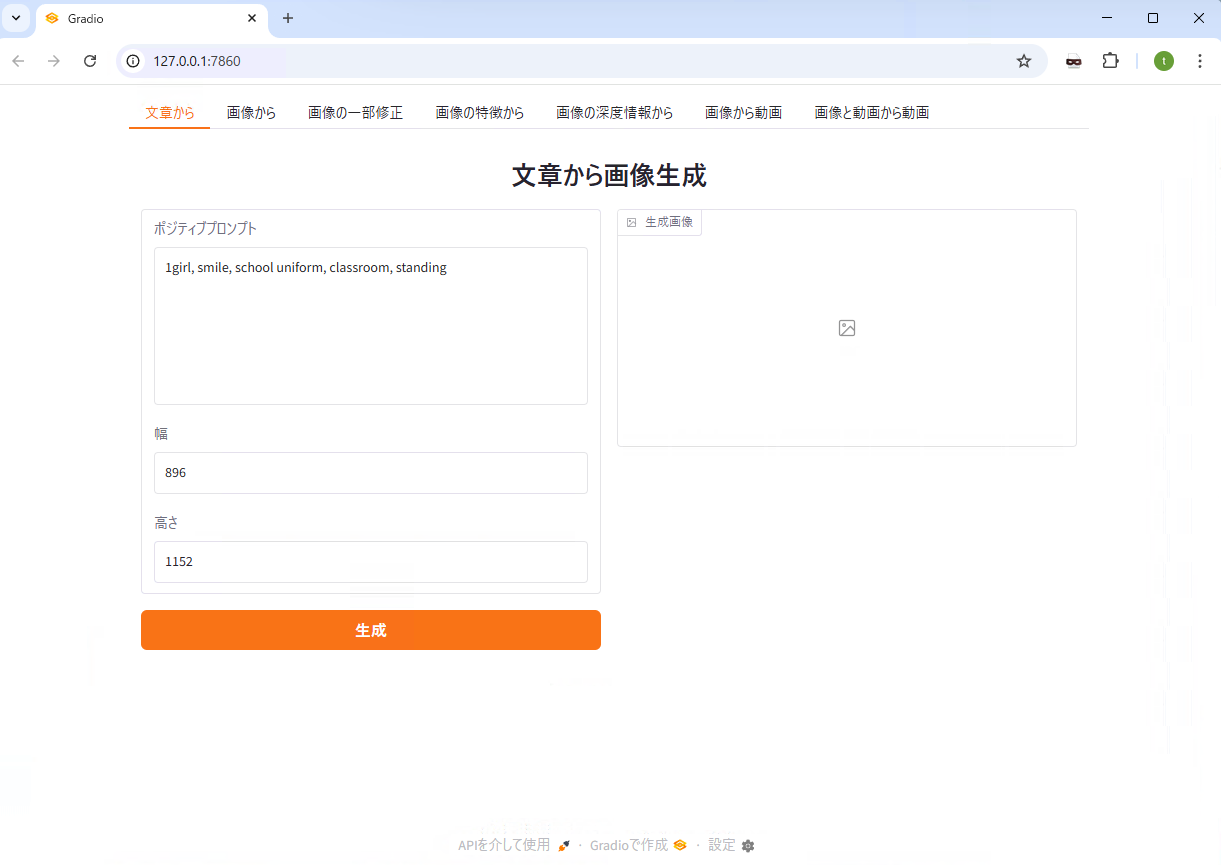Close the Gradio browser tab

[x=252, y=18]
